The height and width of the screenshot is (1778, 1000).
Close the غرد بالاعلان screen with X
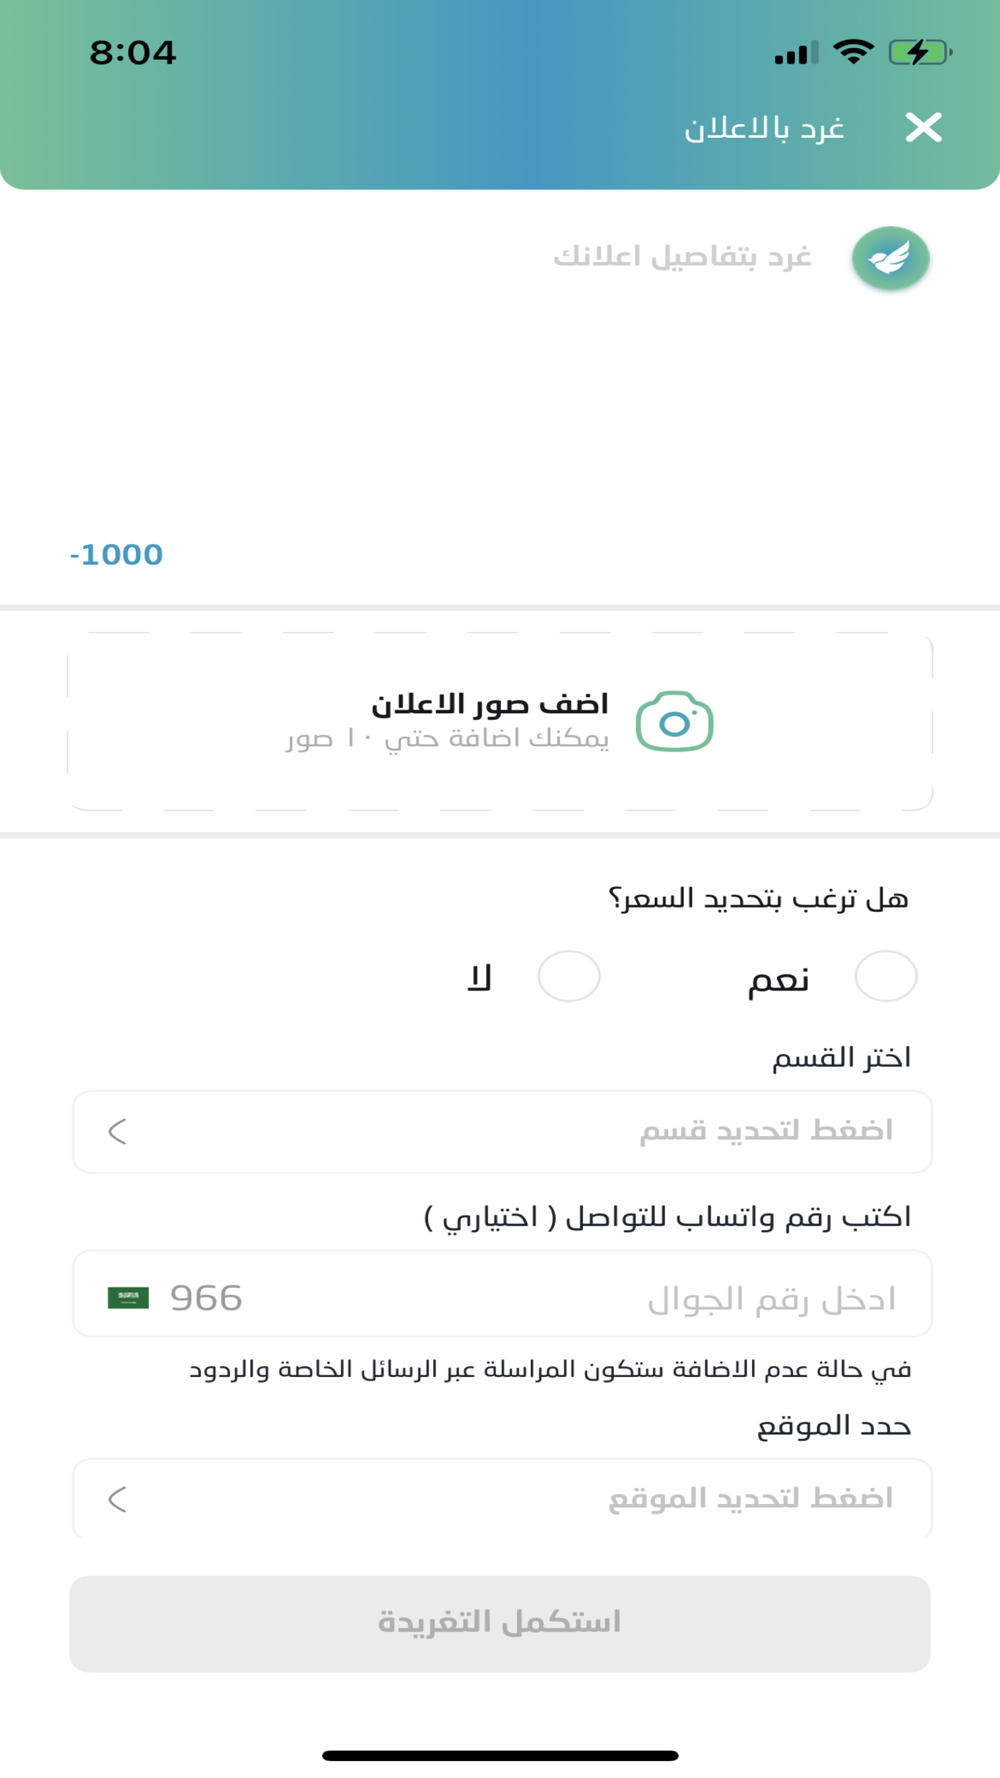pos(923,127)
